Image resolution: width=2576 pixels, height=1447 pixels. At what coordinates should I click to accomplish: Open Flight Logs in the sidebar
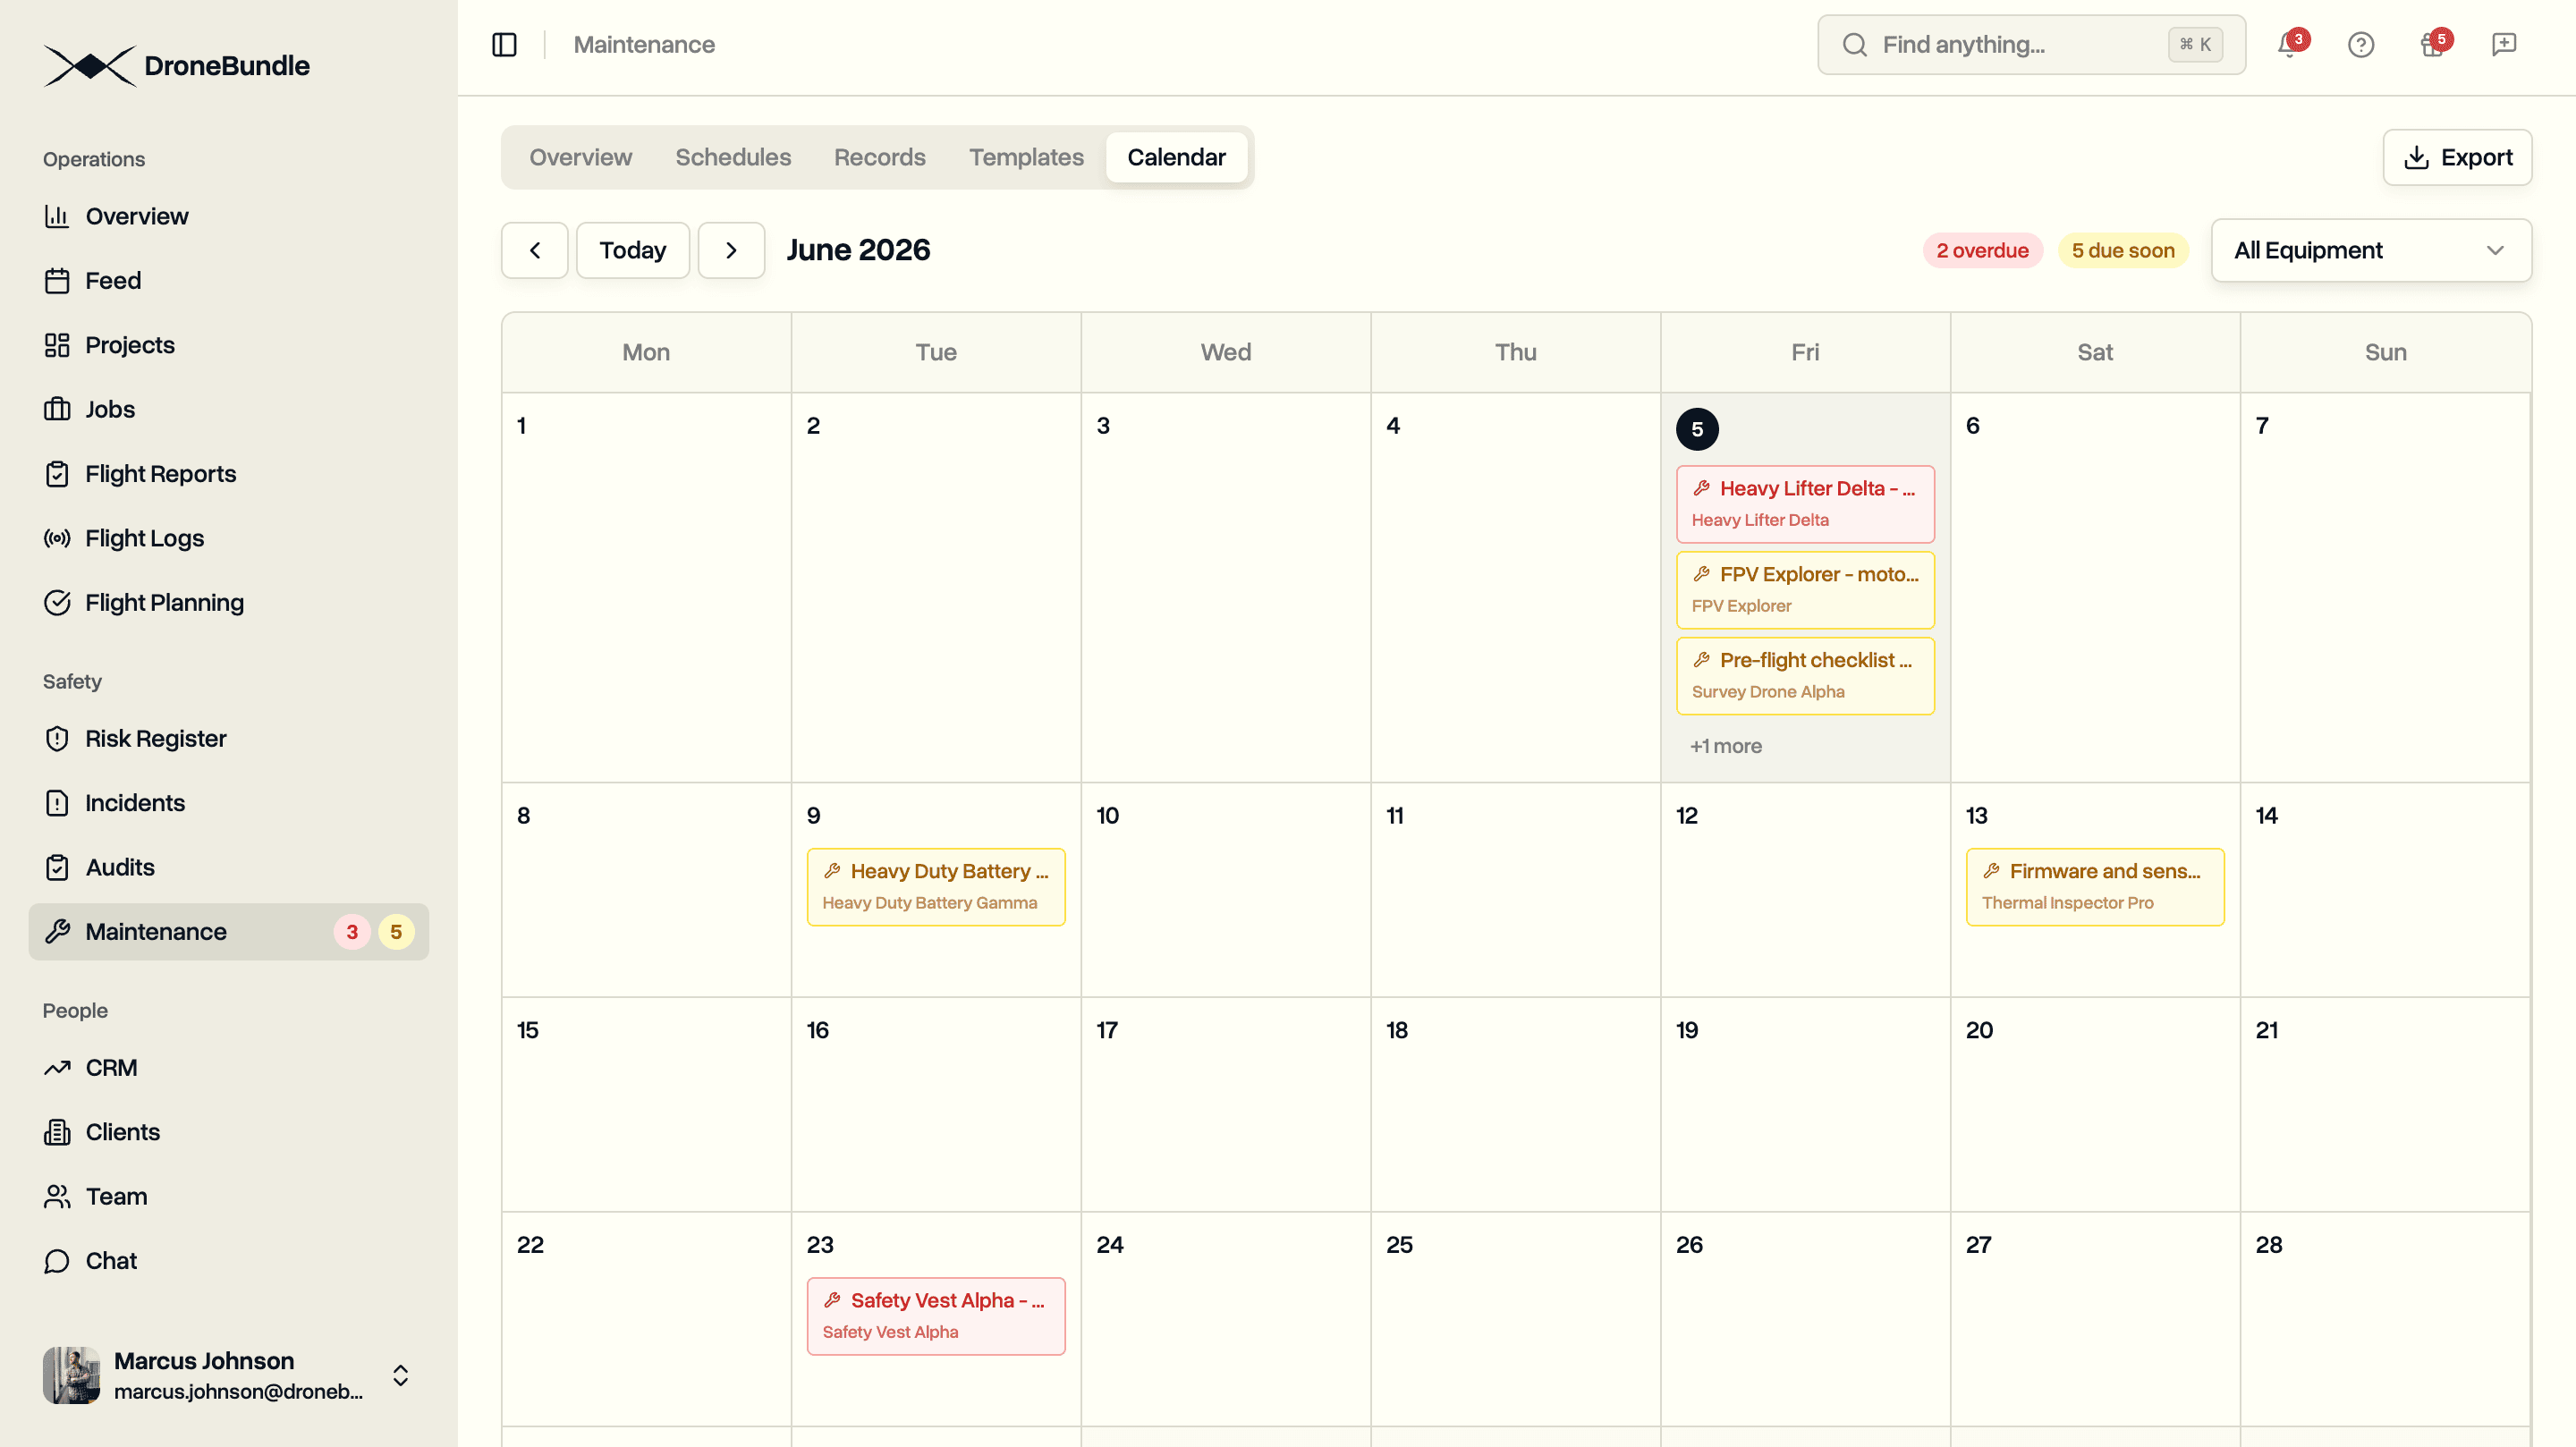(x=229, y=538)
